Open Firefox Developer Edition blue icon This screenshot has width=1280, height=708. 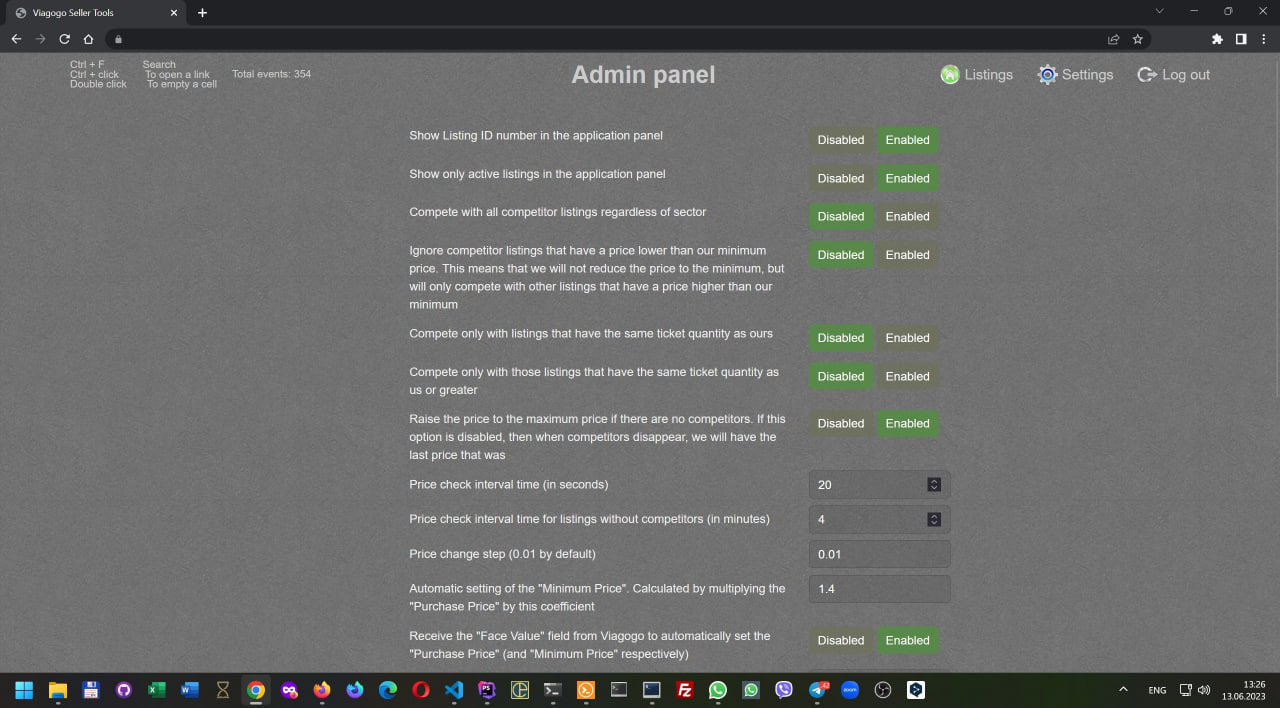coord(354,690)
